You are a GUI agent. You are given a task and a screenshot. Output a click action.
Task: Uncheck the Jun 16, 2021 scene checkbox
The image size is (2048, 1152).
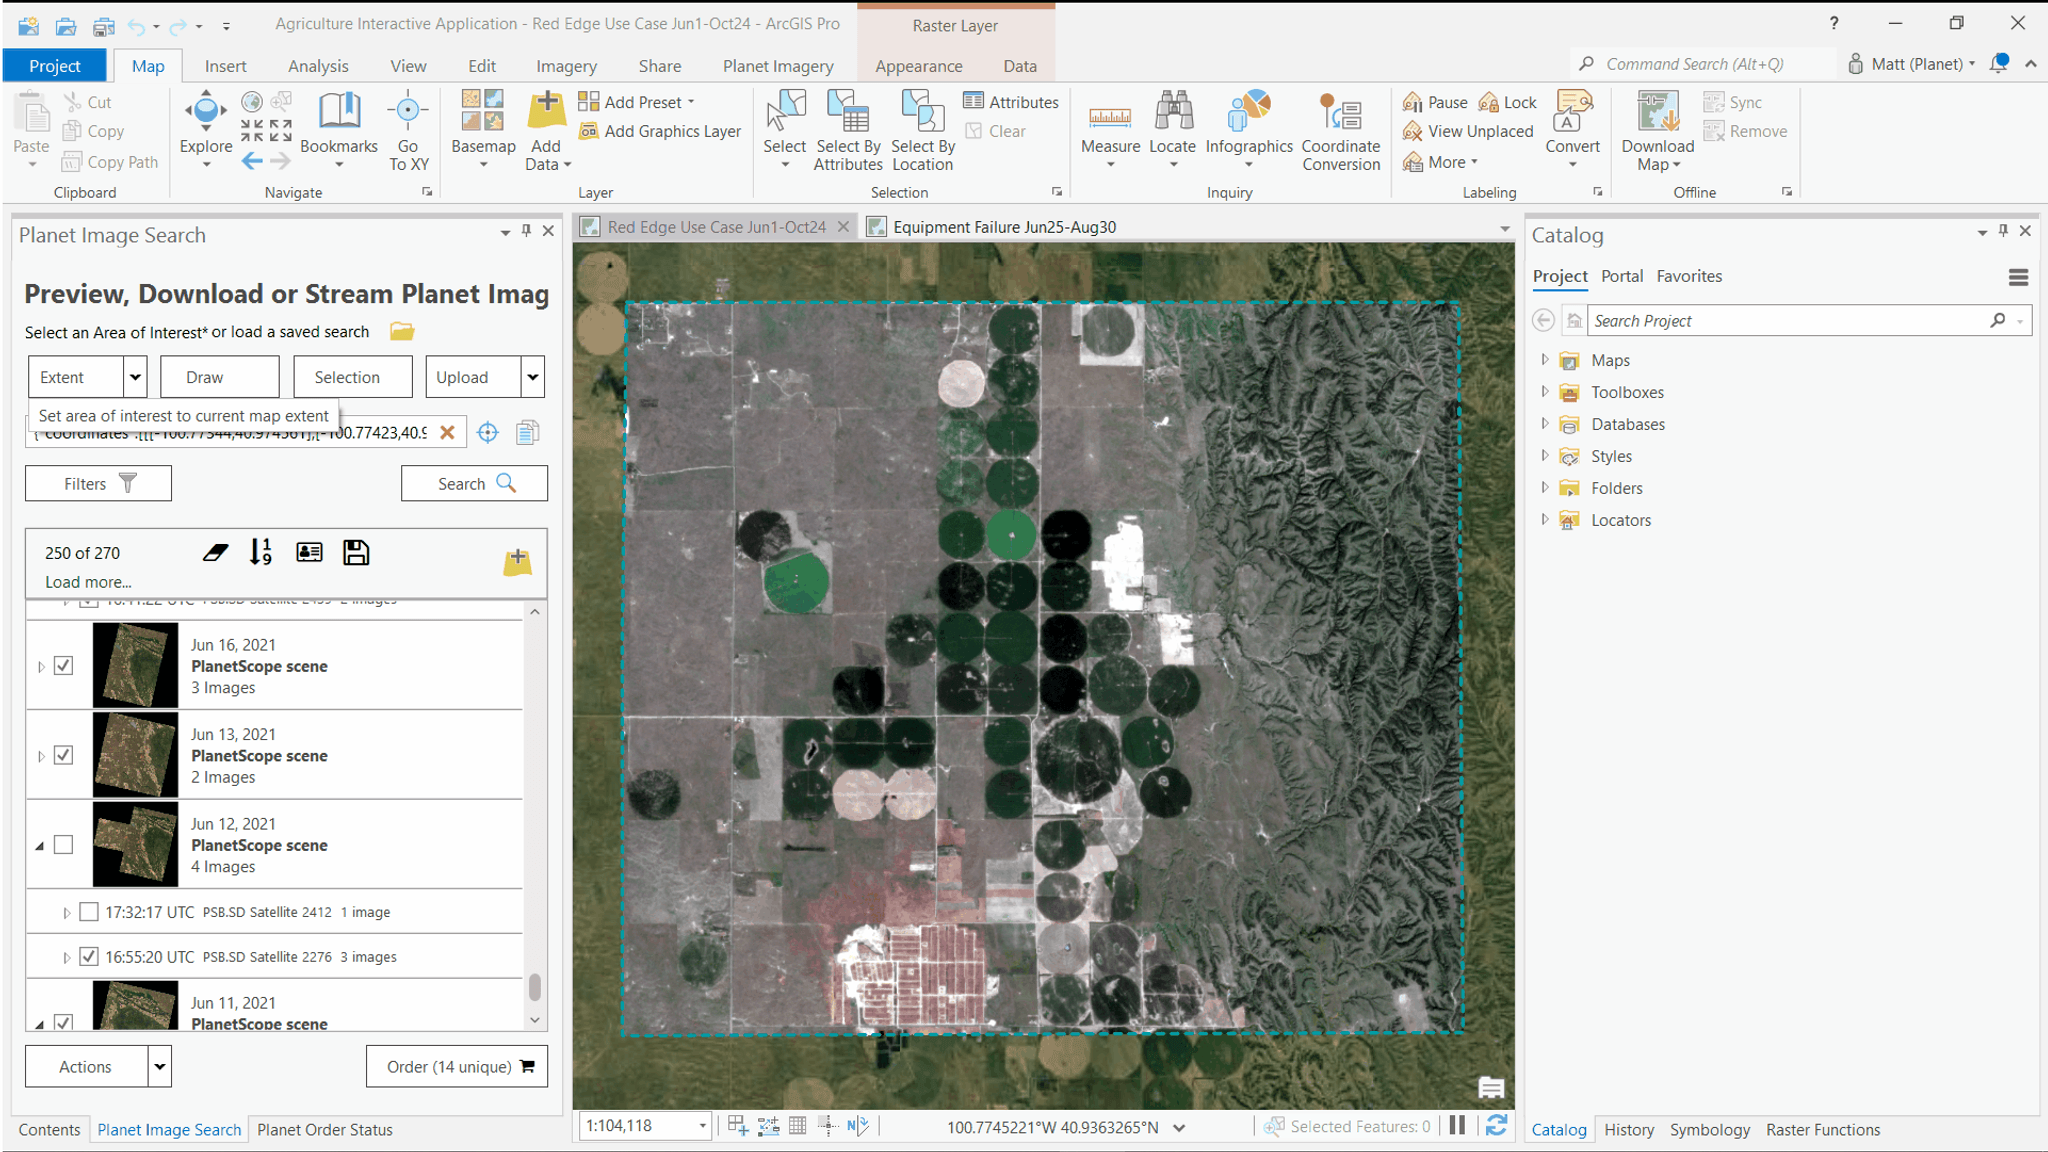[x=64, y=665]
